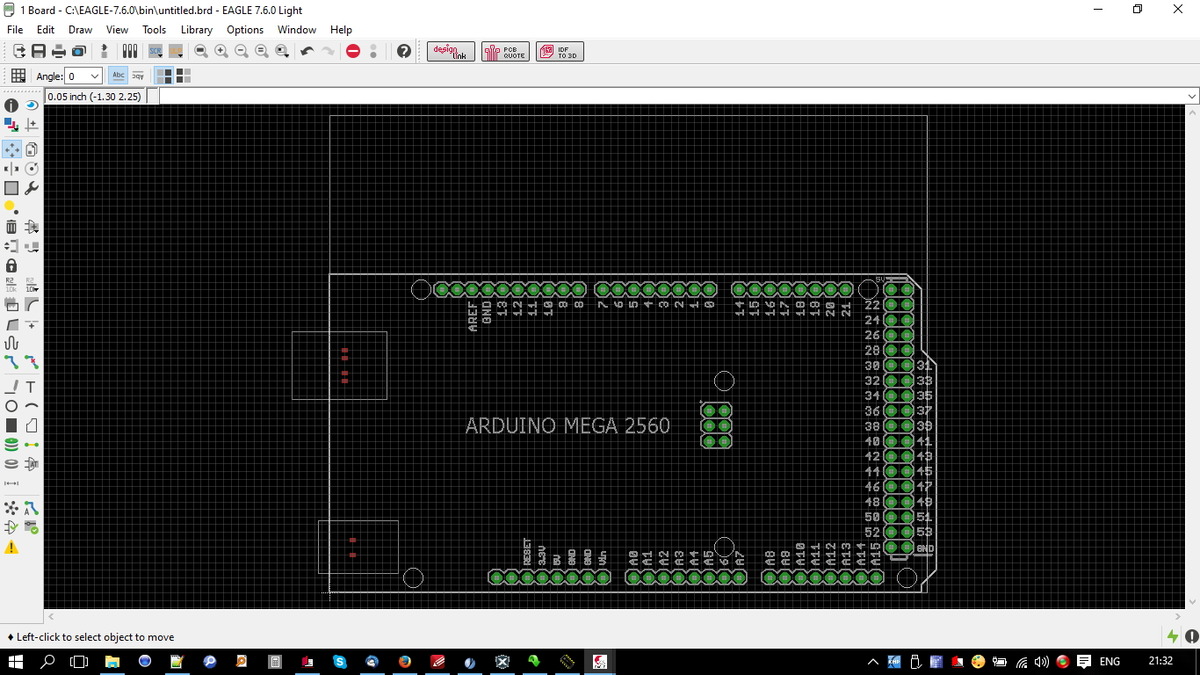Open the Options menu
Viewport: 1200px width, 675px height.
click(245, 29)
